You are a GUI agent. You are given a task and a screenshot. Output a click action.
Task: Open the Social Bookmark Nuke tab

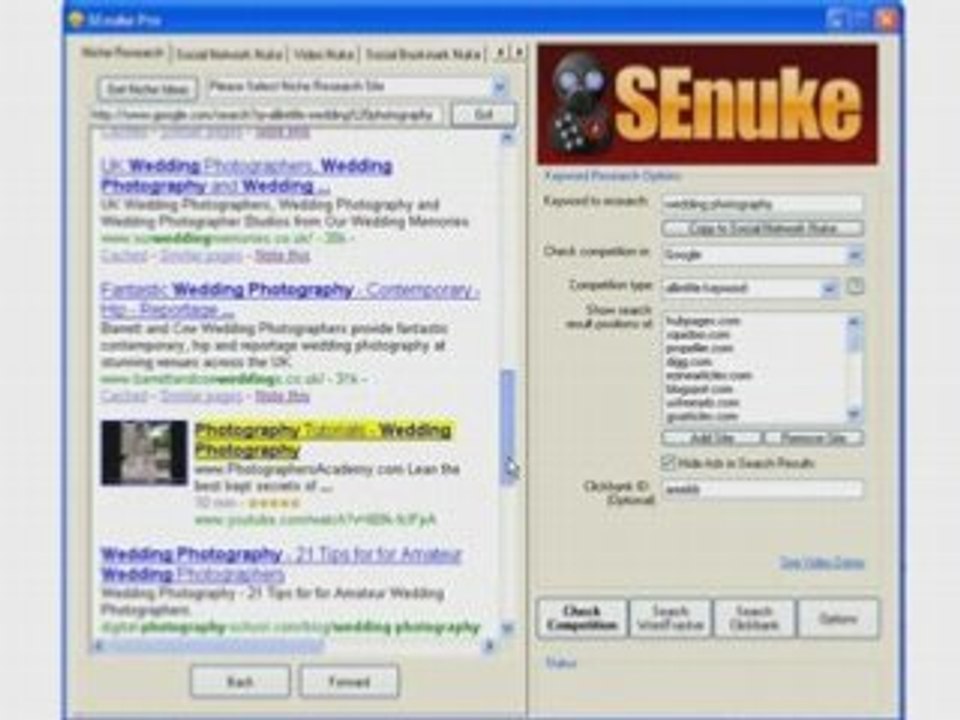[x=422, y=54]
